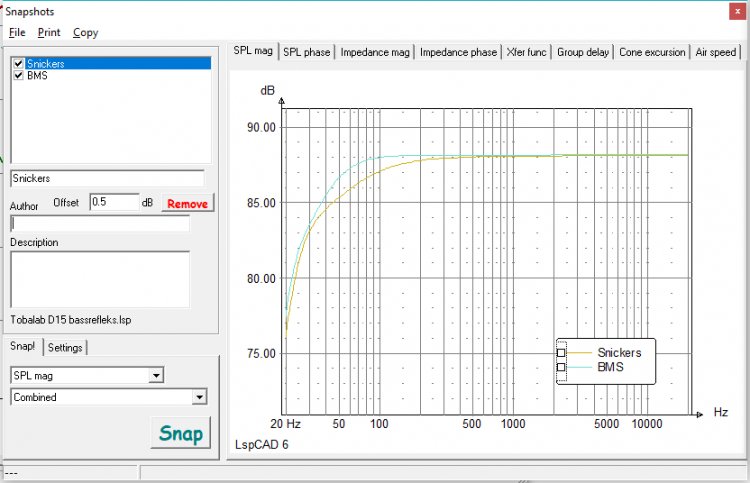750x483 pixels.
Task: Click the Description text box
Action: click(99, 278)
